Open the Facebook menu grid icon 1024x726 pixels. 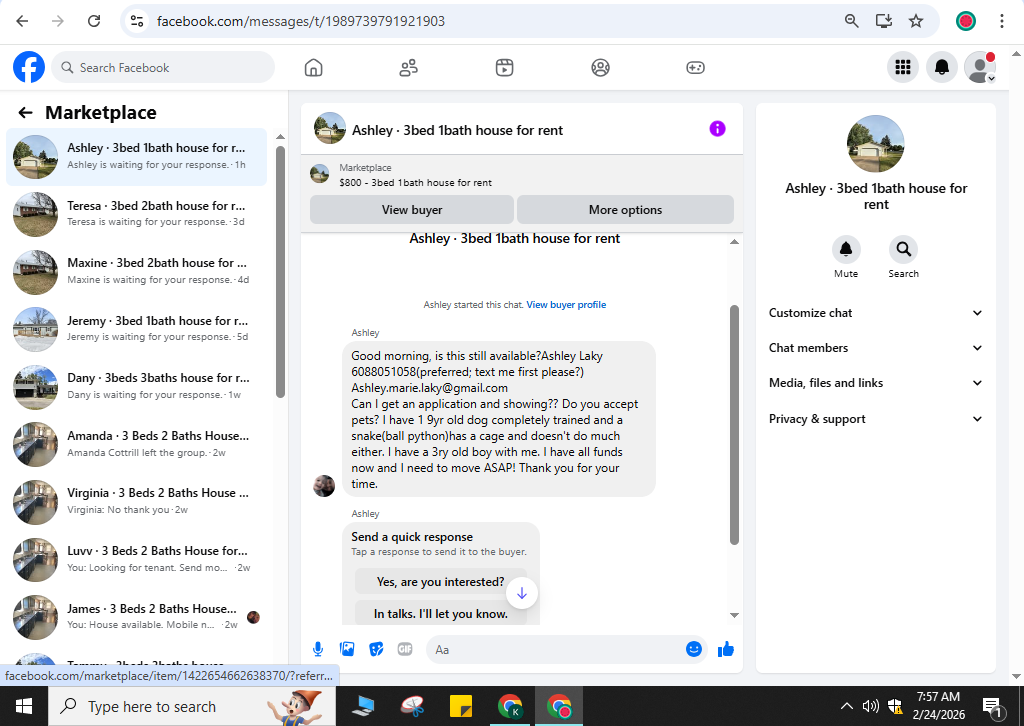[x=903, y=67]
